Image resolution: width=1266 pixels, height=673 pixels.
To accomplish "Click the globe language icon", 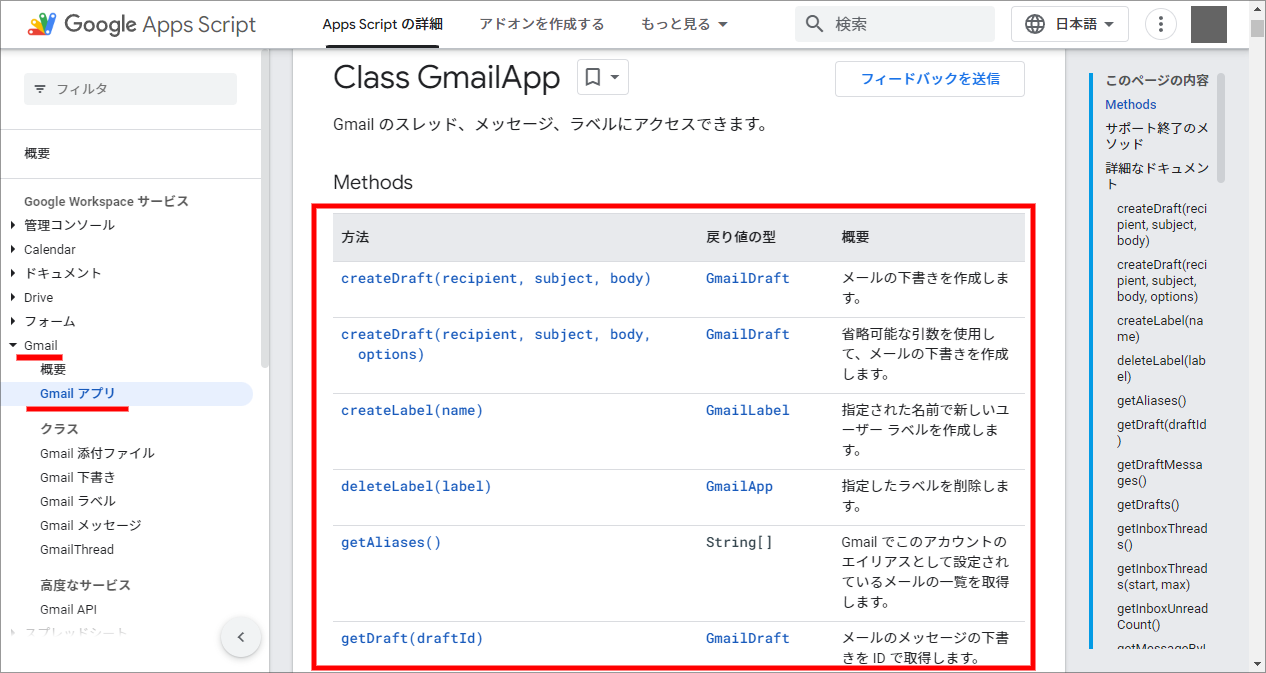I will point(1036,24).
